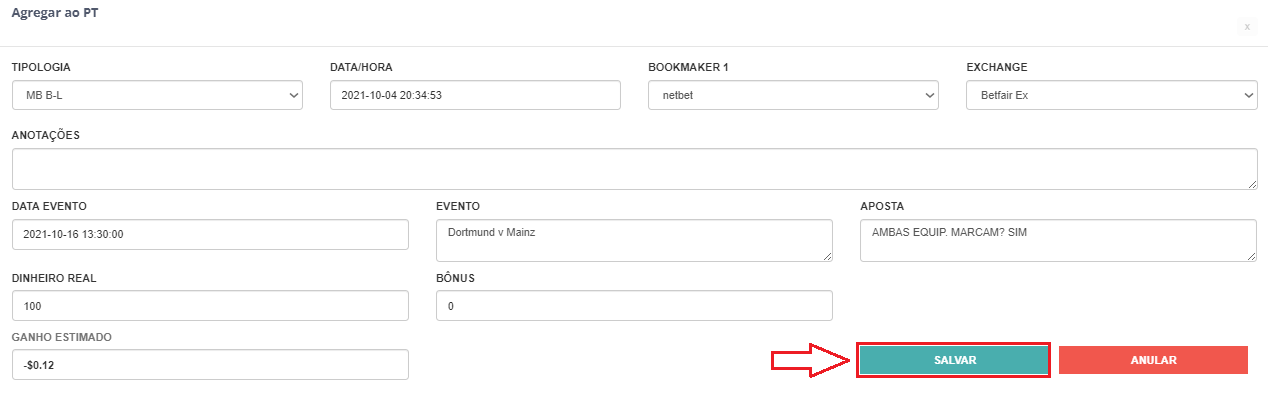Click the DINHEIRO REAL field
1268x399 pixels.
(210, 305)
